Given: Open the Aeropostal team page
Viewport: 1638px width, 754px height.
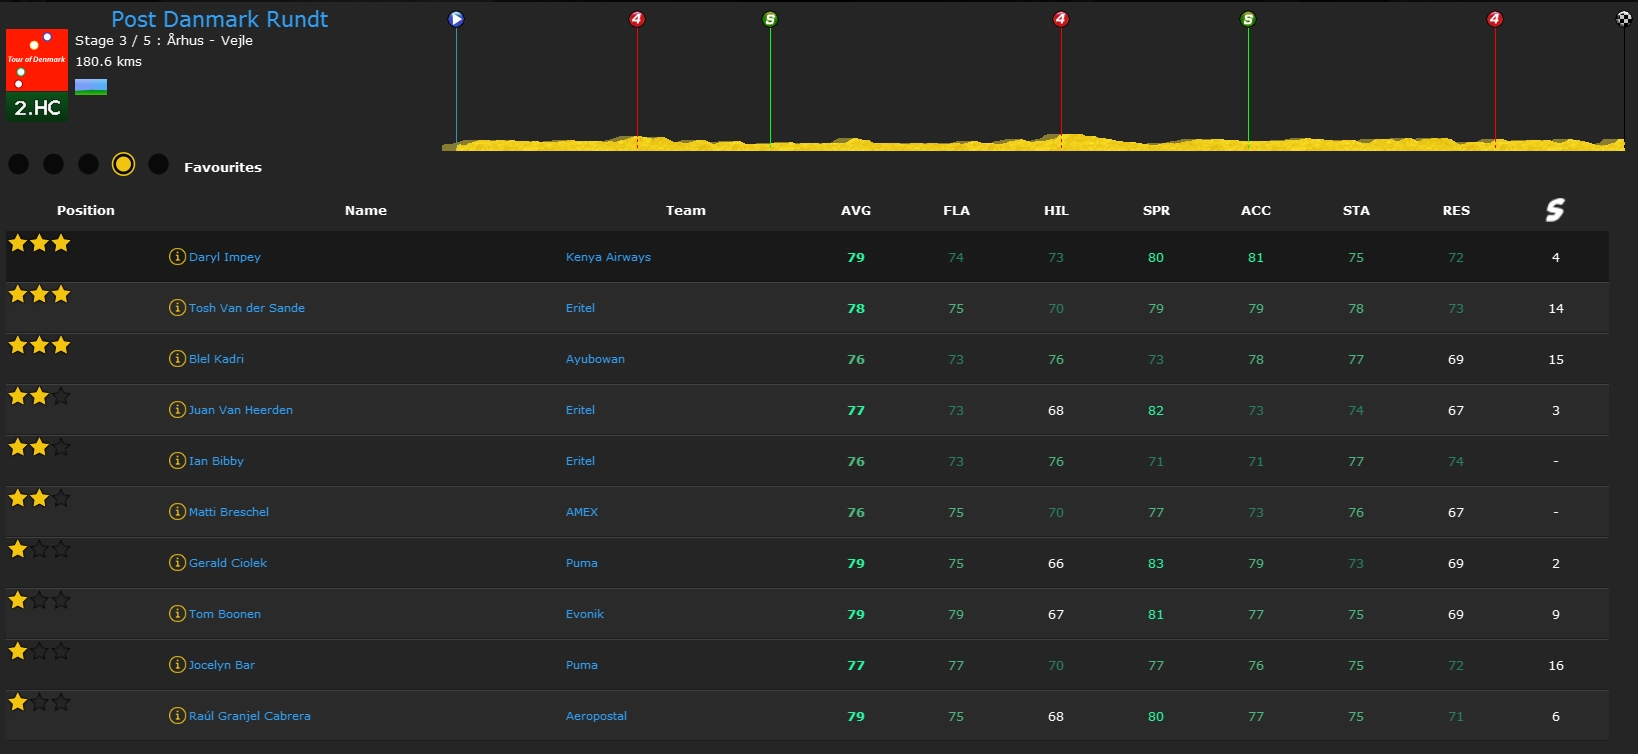Looking at the screenshot, I should 597,716.
